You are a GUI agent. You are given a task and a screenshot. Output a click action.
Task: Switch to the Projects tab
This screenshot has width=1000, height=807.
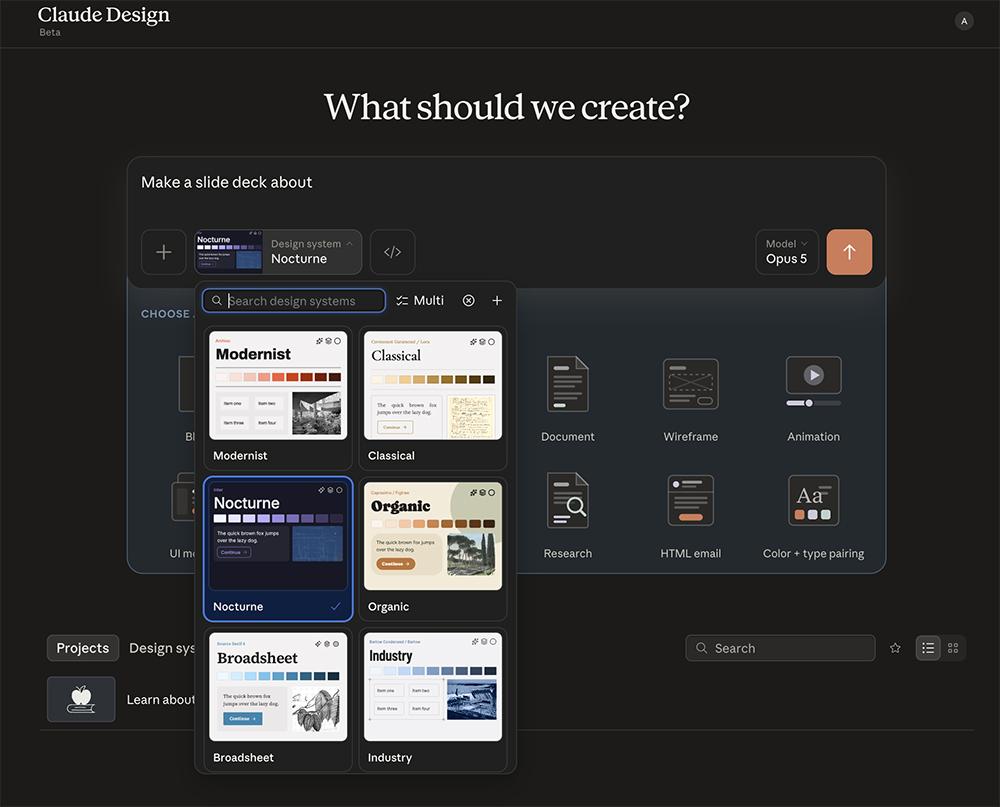[83, 648]
